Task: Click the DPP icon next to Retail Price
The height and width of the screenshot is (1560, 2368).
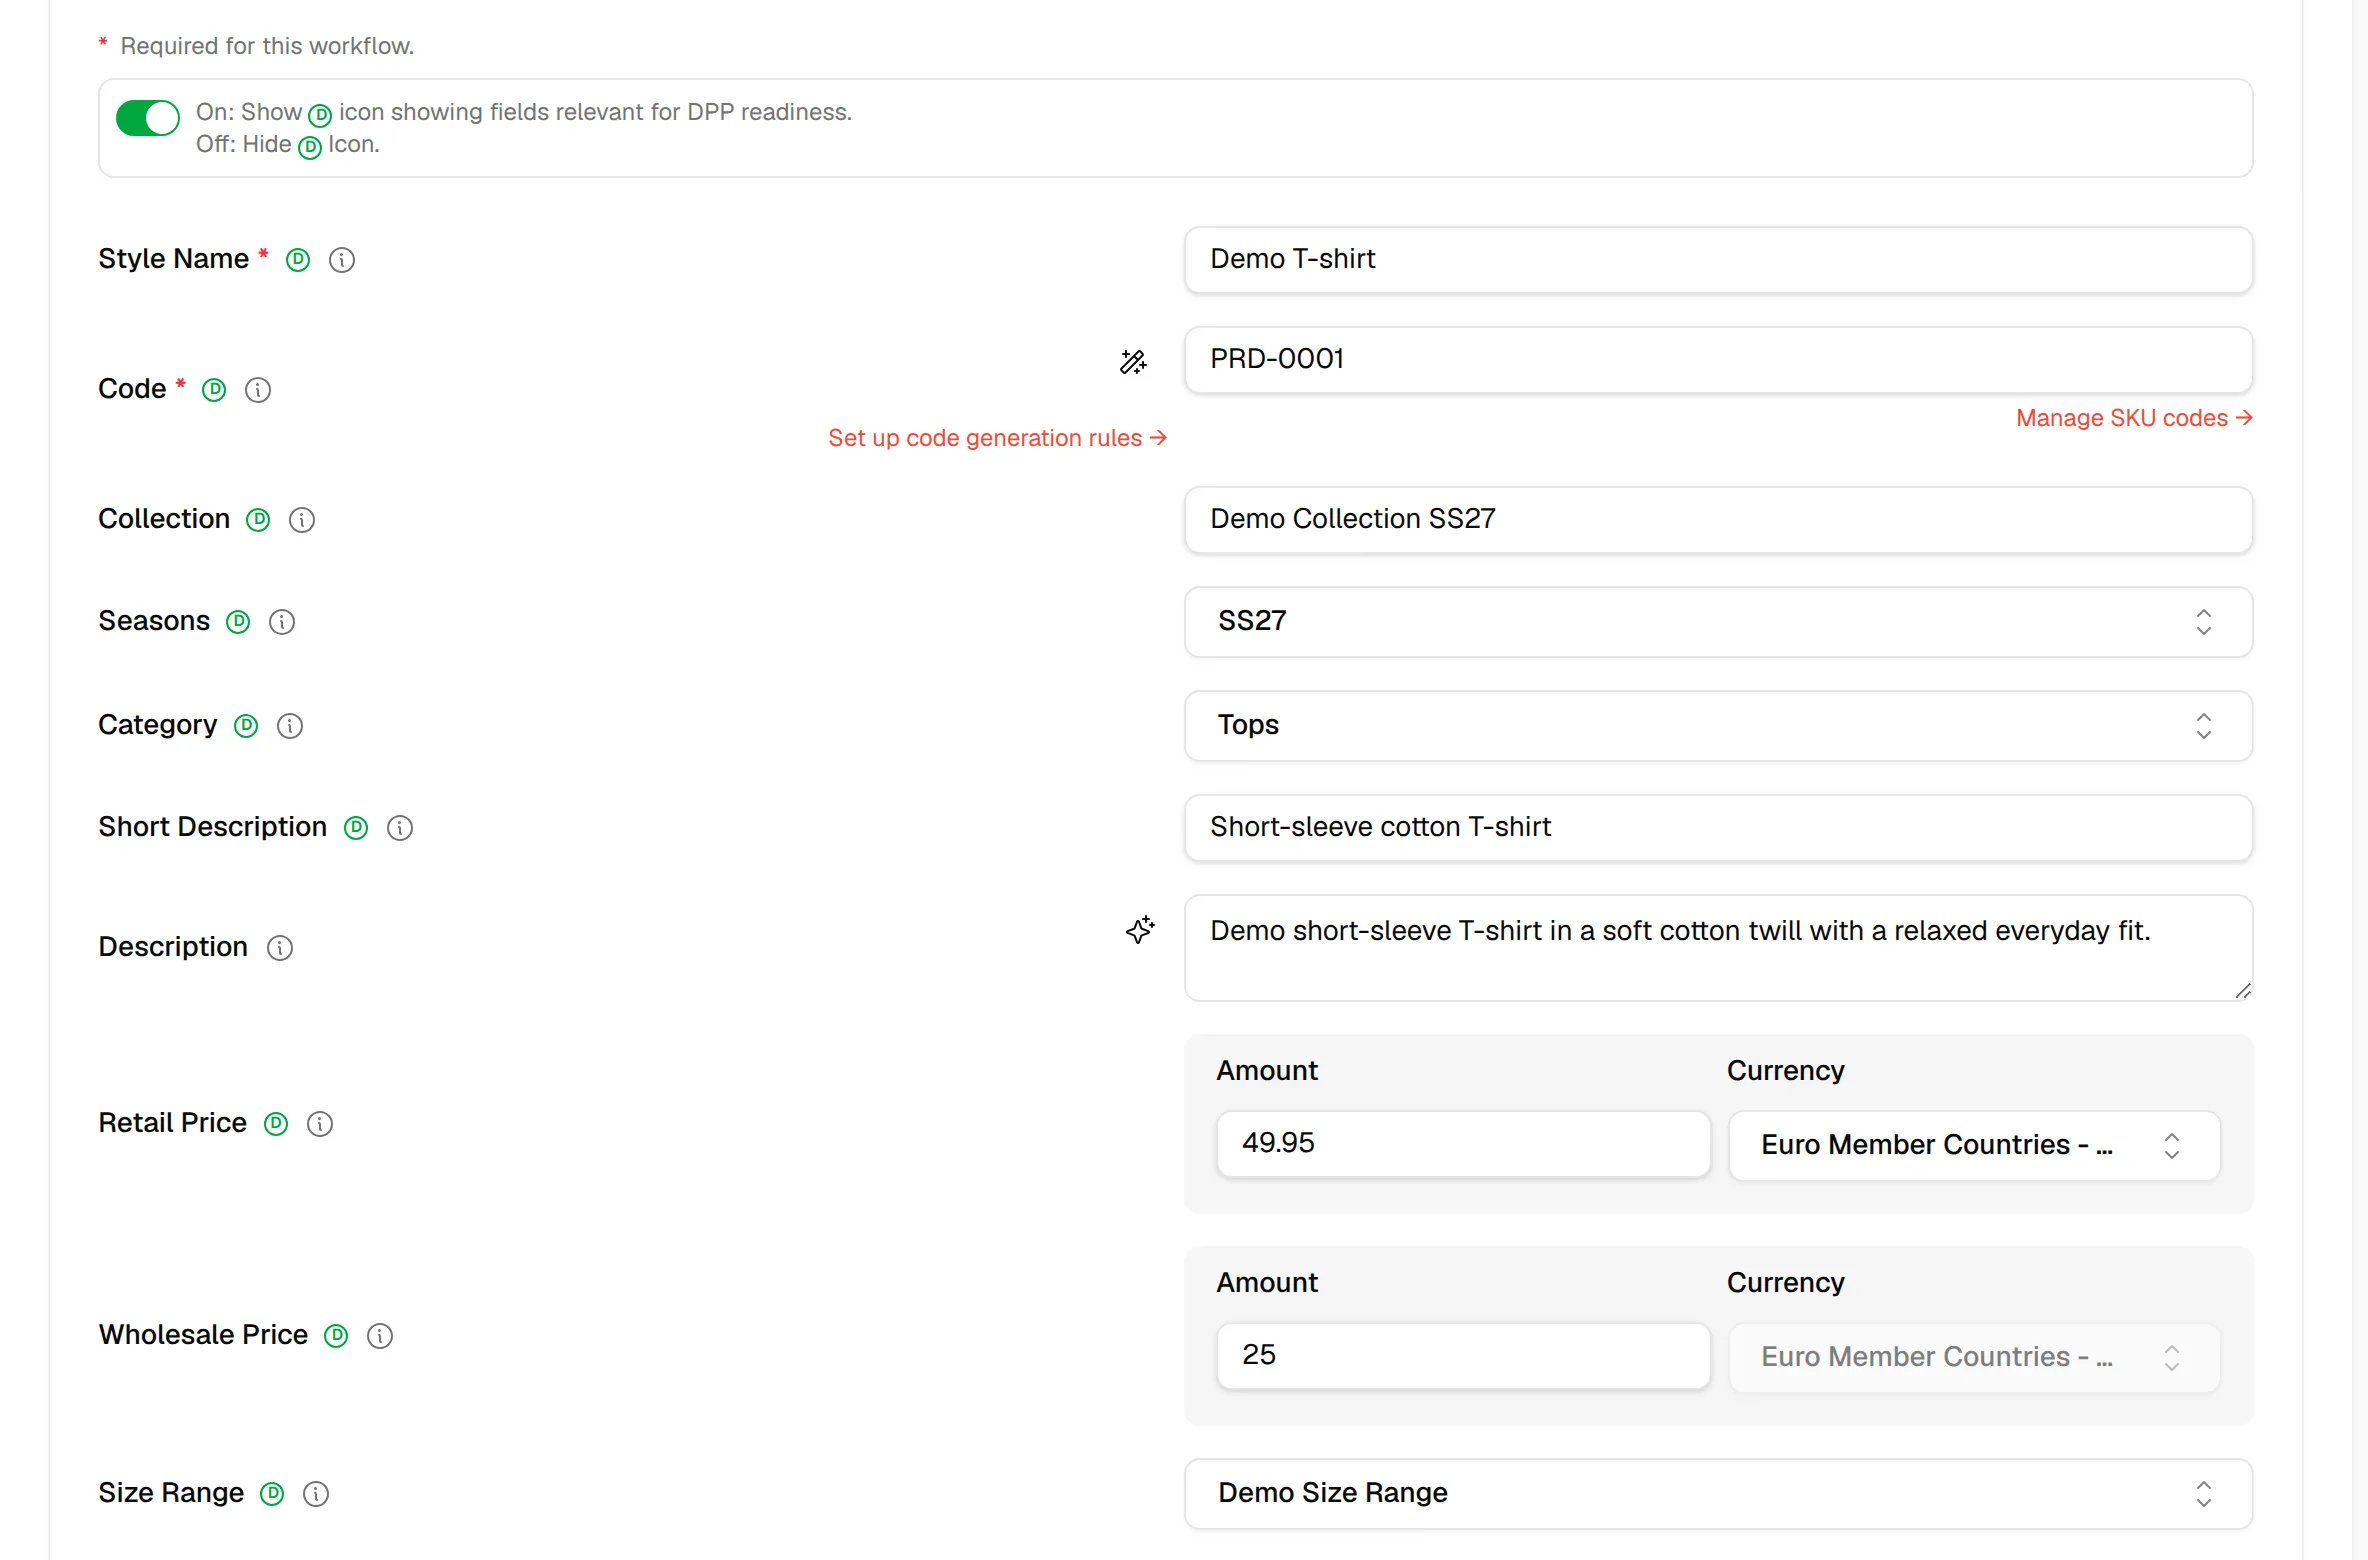Action: tap(276, 1124)
